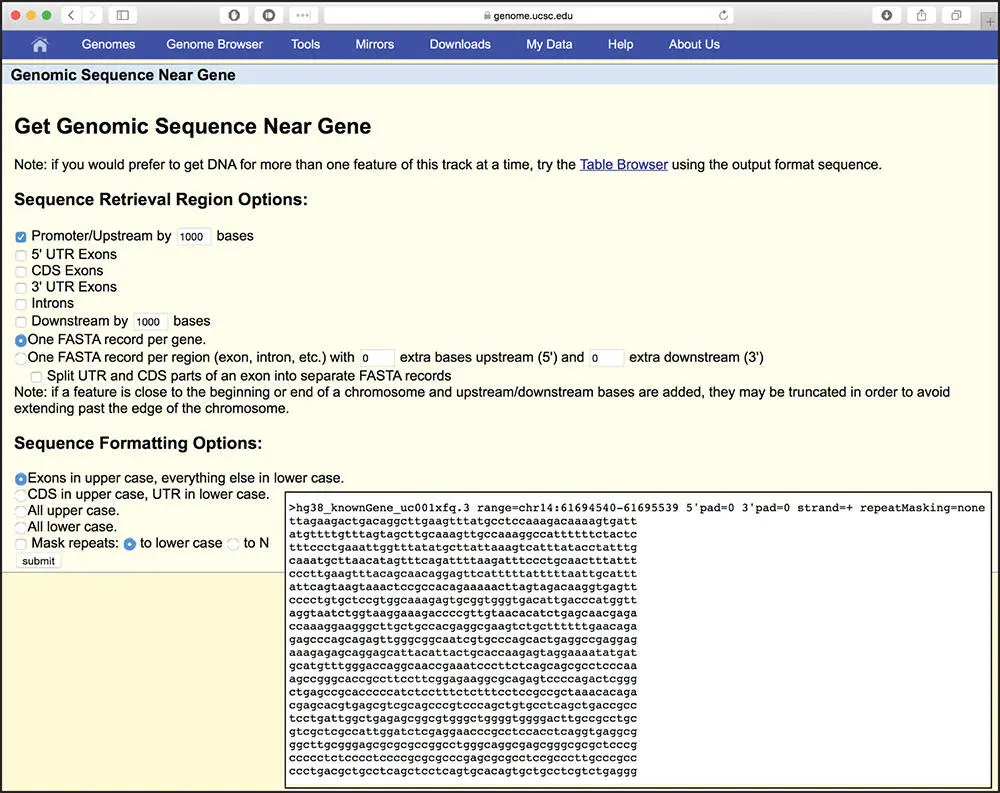Screen dimensions: 1000x793
Task: Click the UCSC home icon
Action: coord(40,45)
